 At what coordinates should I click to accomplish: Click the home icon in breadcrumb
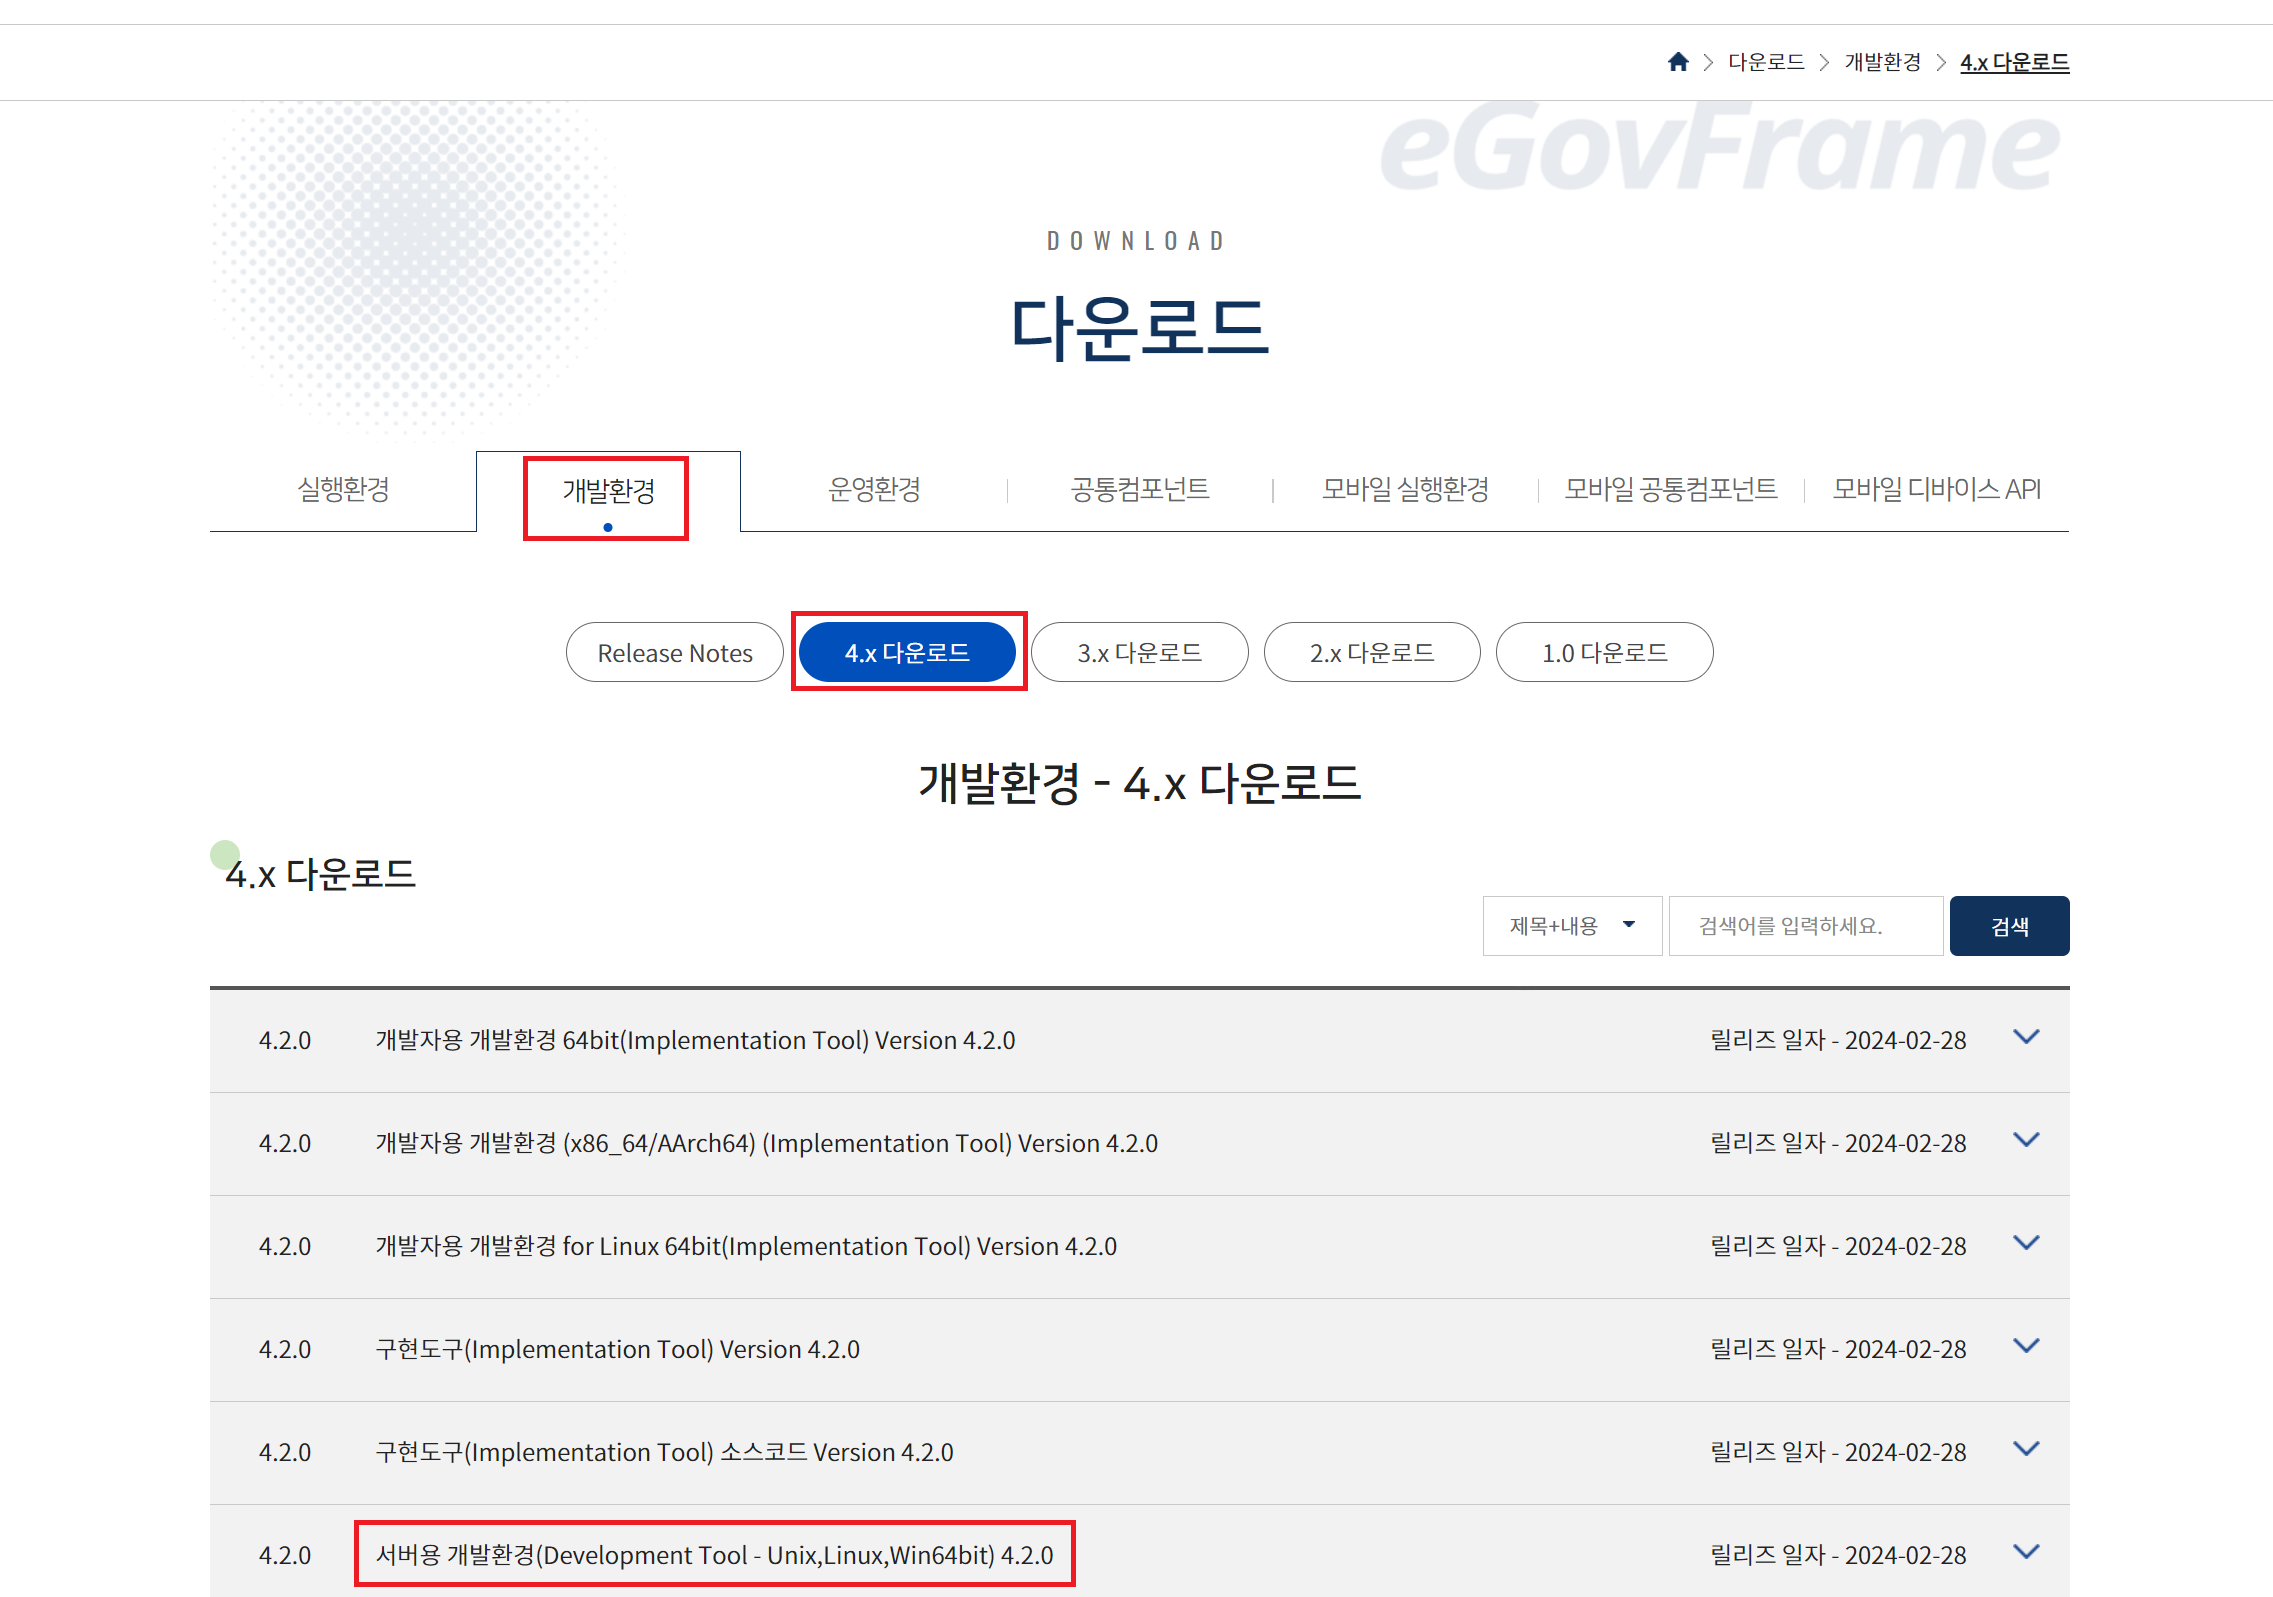1678,62
